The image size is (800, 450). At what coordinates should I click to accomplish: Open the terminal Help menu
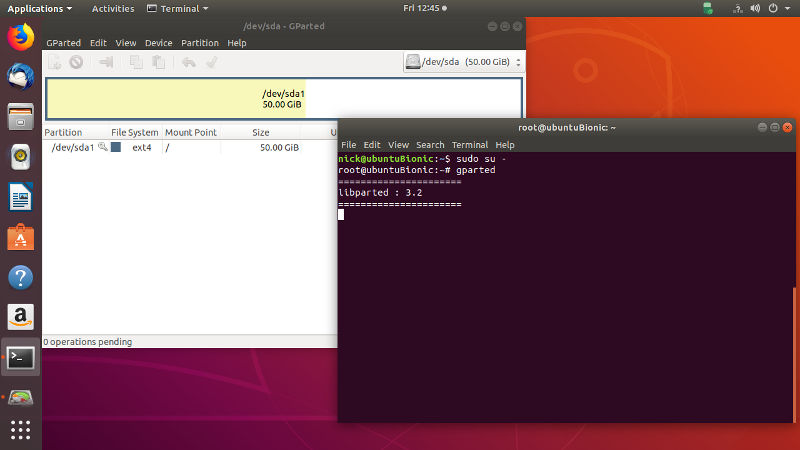click(x=505, y=145)
